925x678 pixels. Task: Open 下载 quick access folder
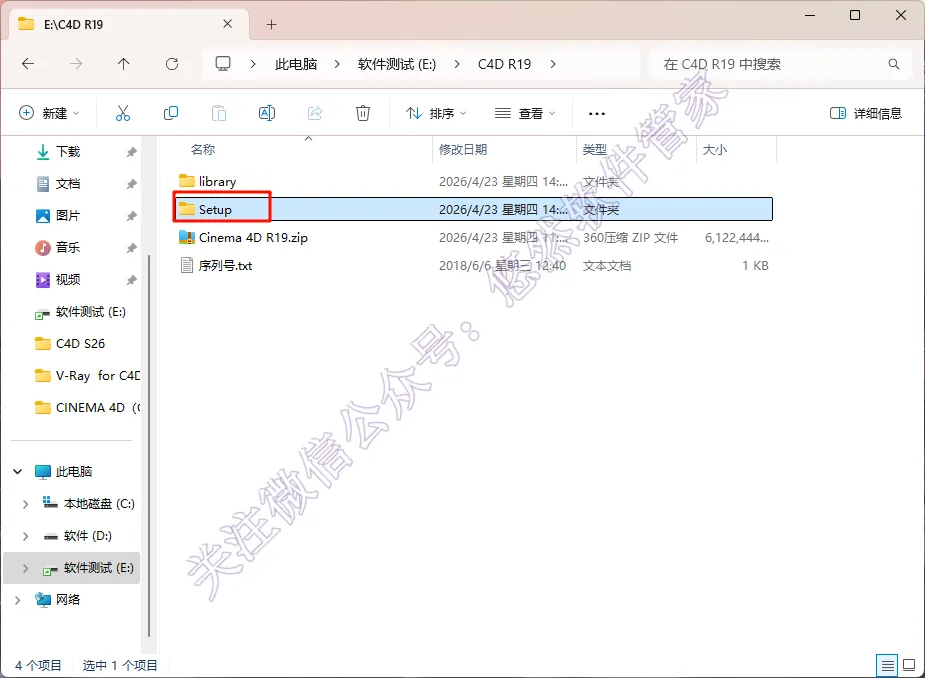(68, 152)
